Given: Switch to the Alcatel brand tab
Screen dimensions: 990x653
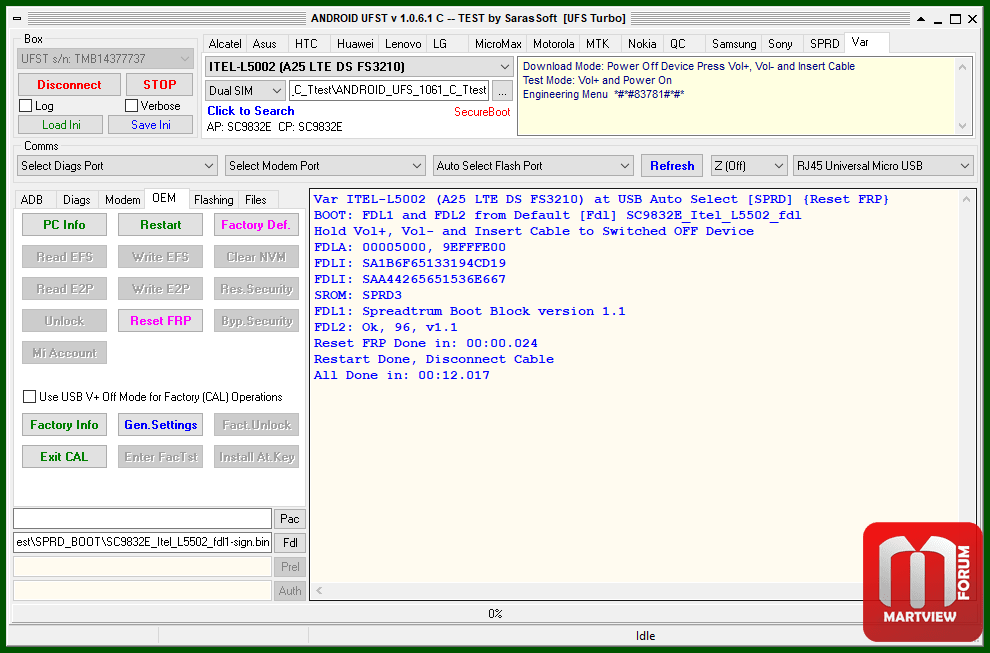Looking at the screenshot, I should pyautogui.click(x=225, y=44).
